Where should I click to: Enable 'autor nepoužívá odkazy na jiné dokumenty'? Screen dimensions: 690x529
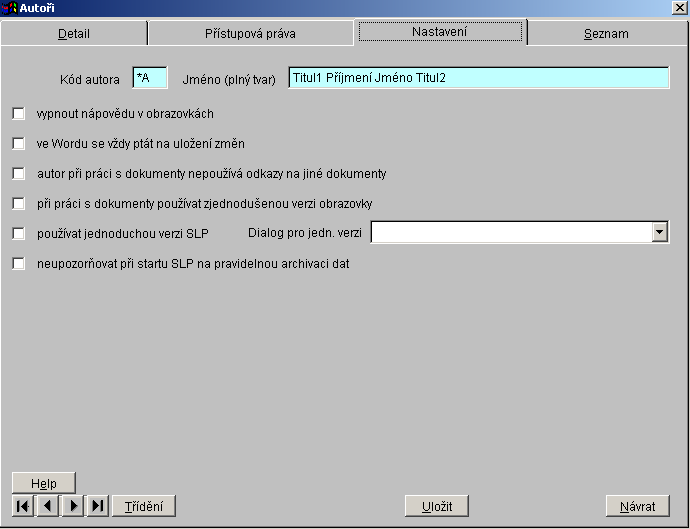click(19, 174)
